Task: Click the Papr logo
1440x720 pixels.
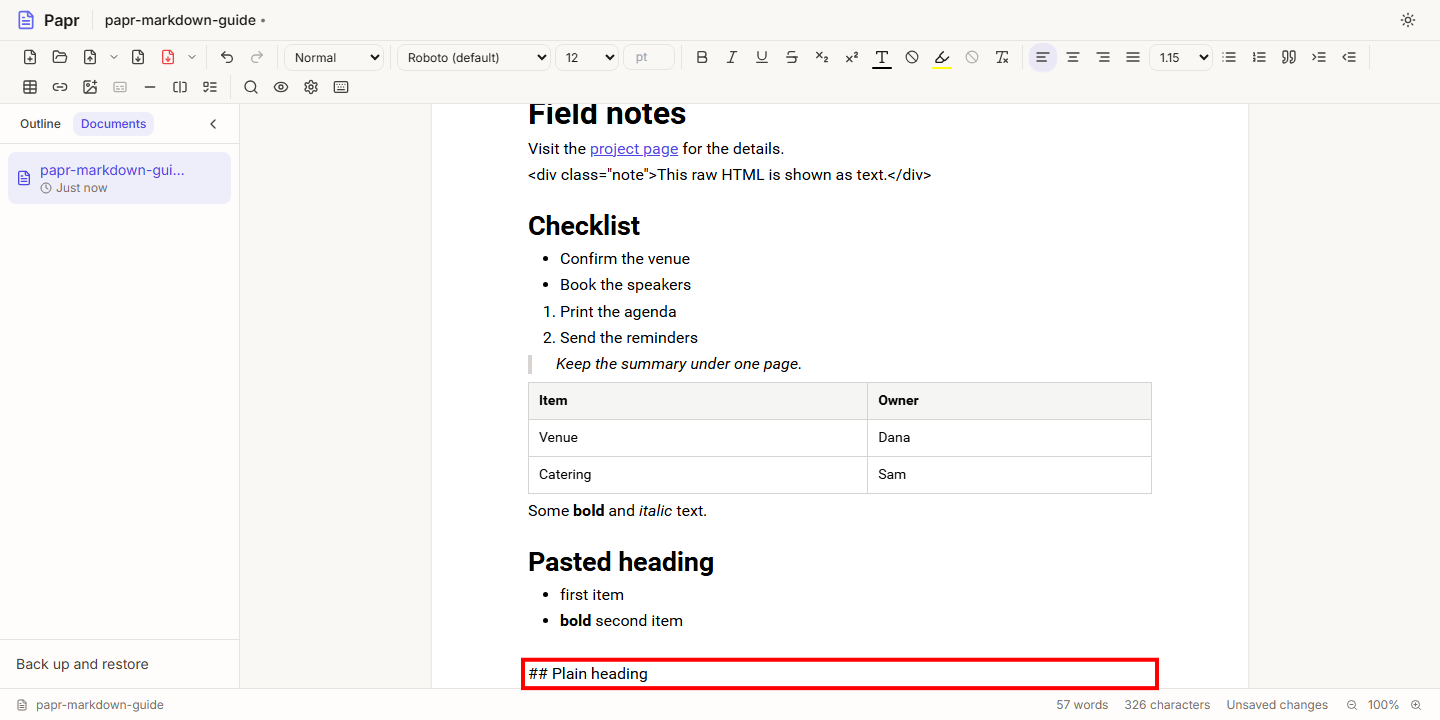Action: (x=48, y=20)
